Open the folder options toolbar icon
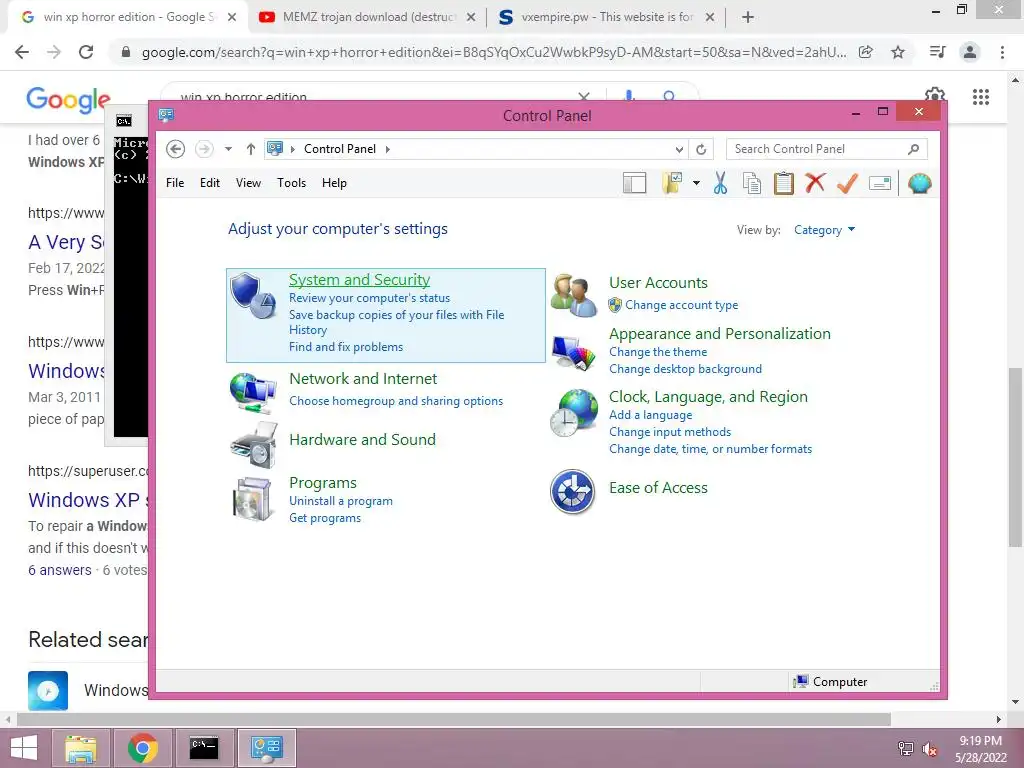 coord(672,184)
